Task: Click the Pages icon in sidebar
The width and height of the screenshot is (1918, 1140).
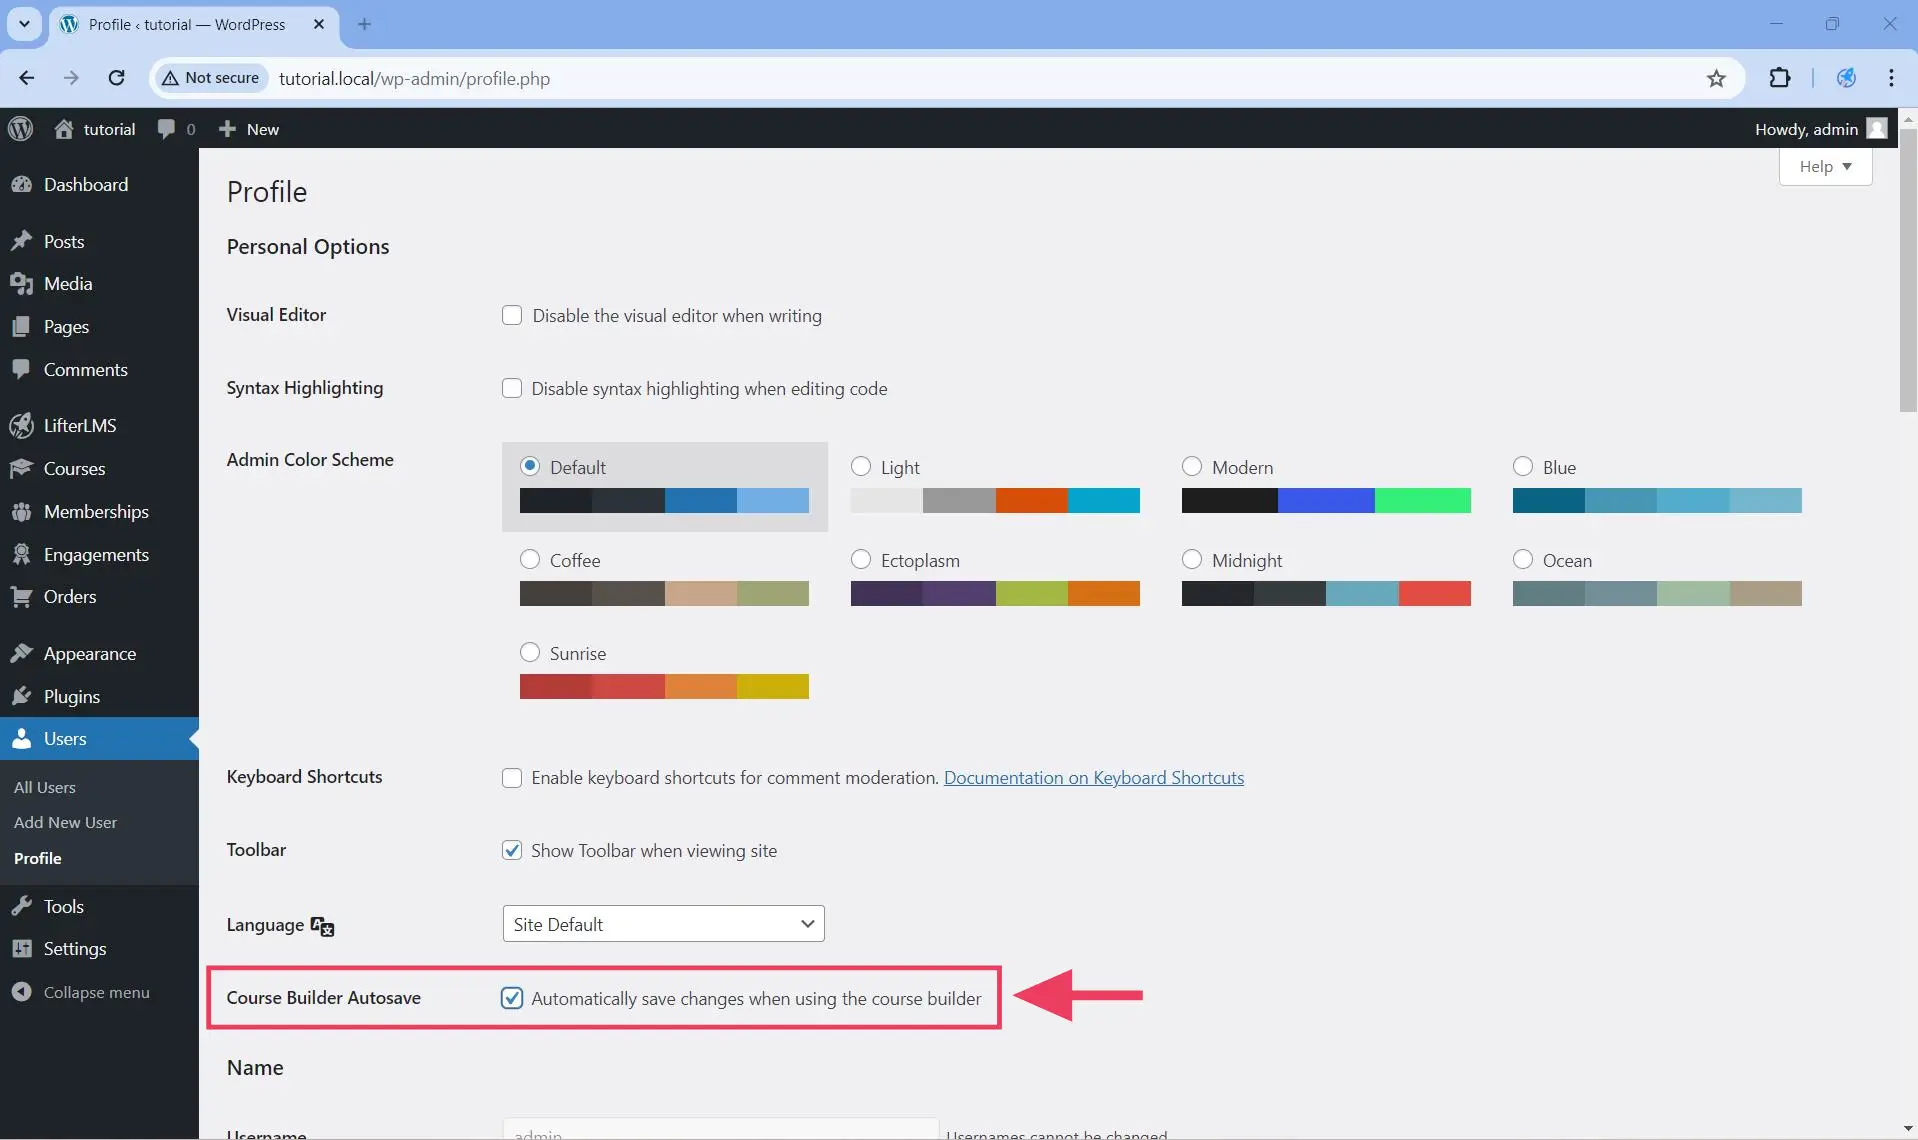Action: (21, 327)
